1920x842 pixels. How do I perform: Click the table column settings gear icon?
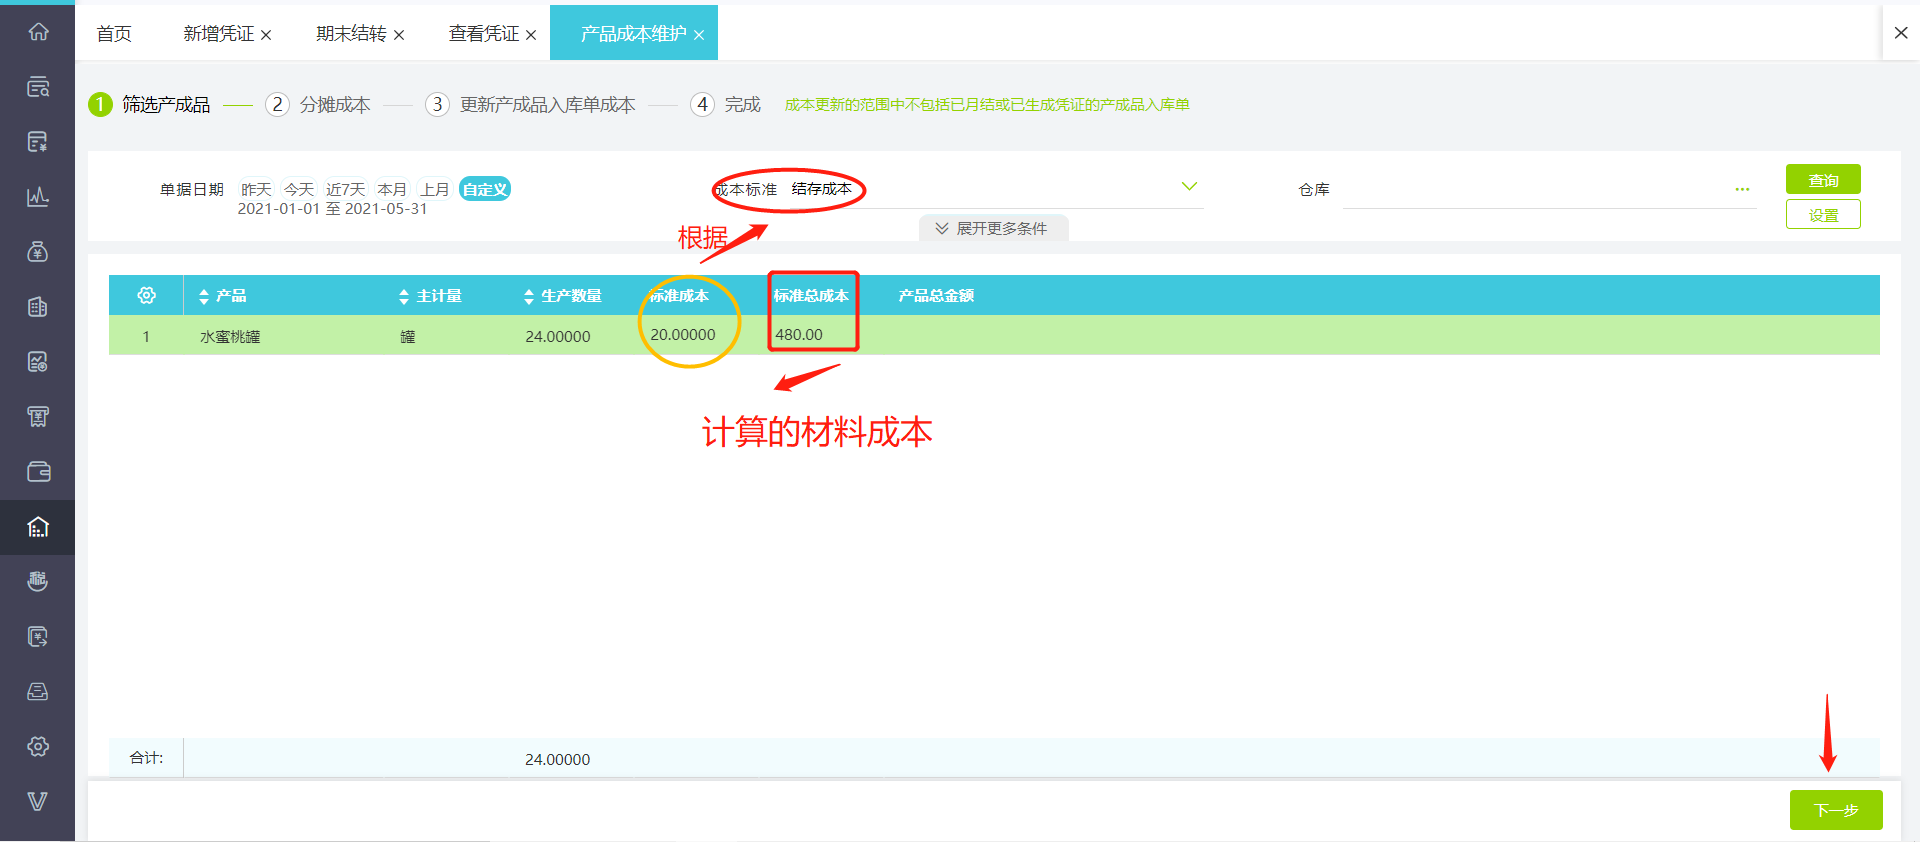(147, 296)
